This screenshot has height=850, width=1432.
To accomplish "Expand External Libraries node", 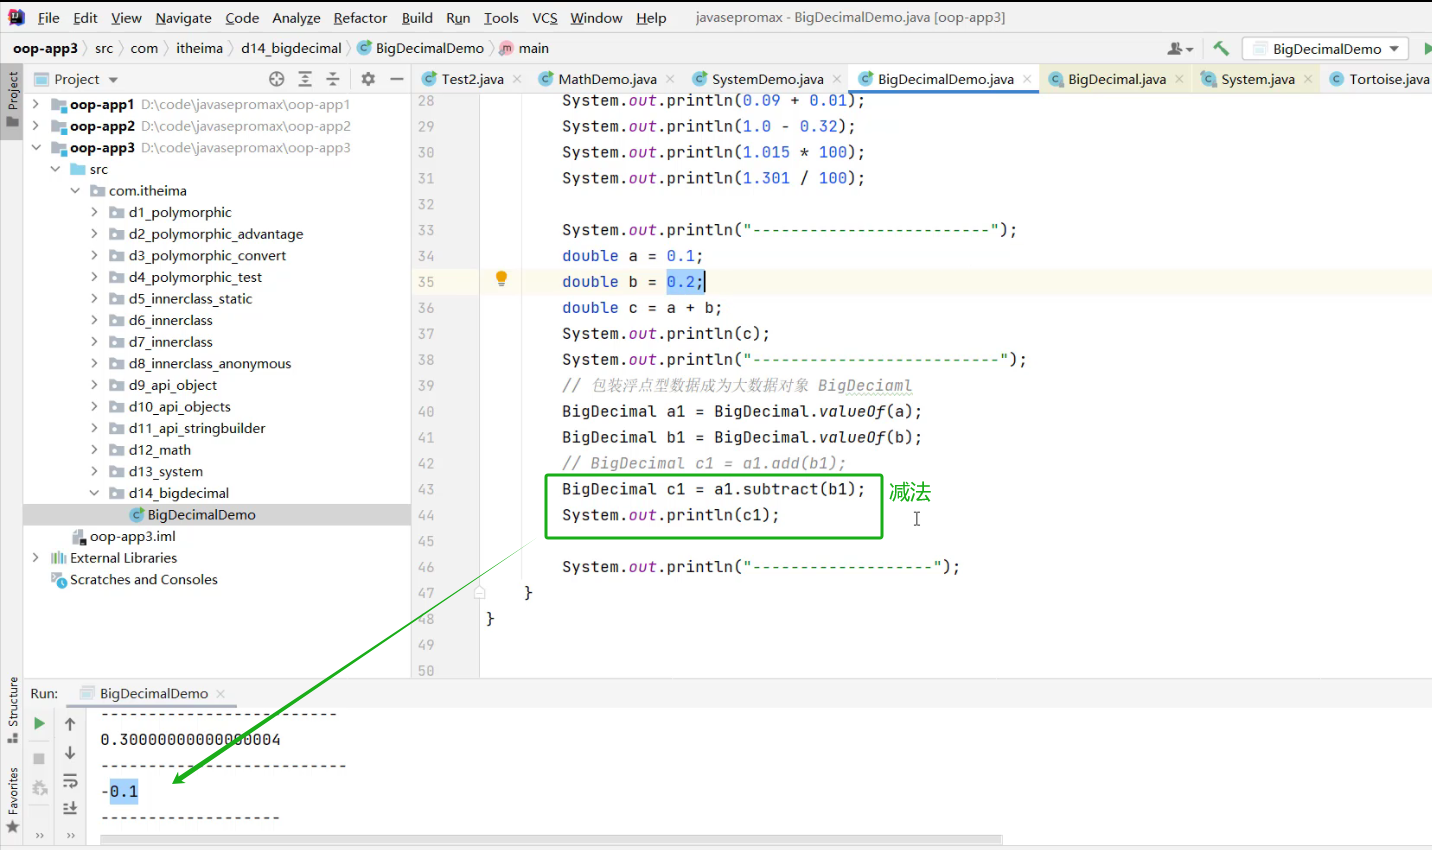I will 36,558.
